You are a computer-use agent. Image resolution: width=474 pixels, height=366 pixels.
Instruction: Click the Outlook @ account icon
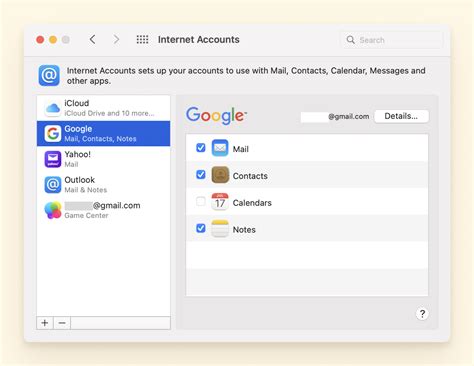[x=53, y=185]
